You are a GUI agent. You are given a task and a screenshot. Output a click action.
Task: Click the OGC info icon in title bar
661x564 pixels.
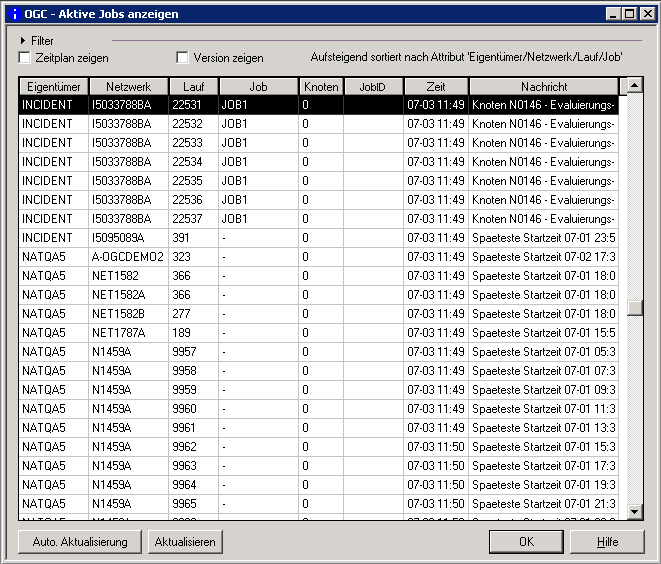point(14,14)
